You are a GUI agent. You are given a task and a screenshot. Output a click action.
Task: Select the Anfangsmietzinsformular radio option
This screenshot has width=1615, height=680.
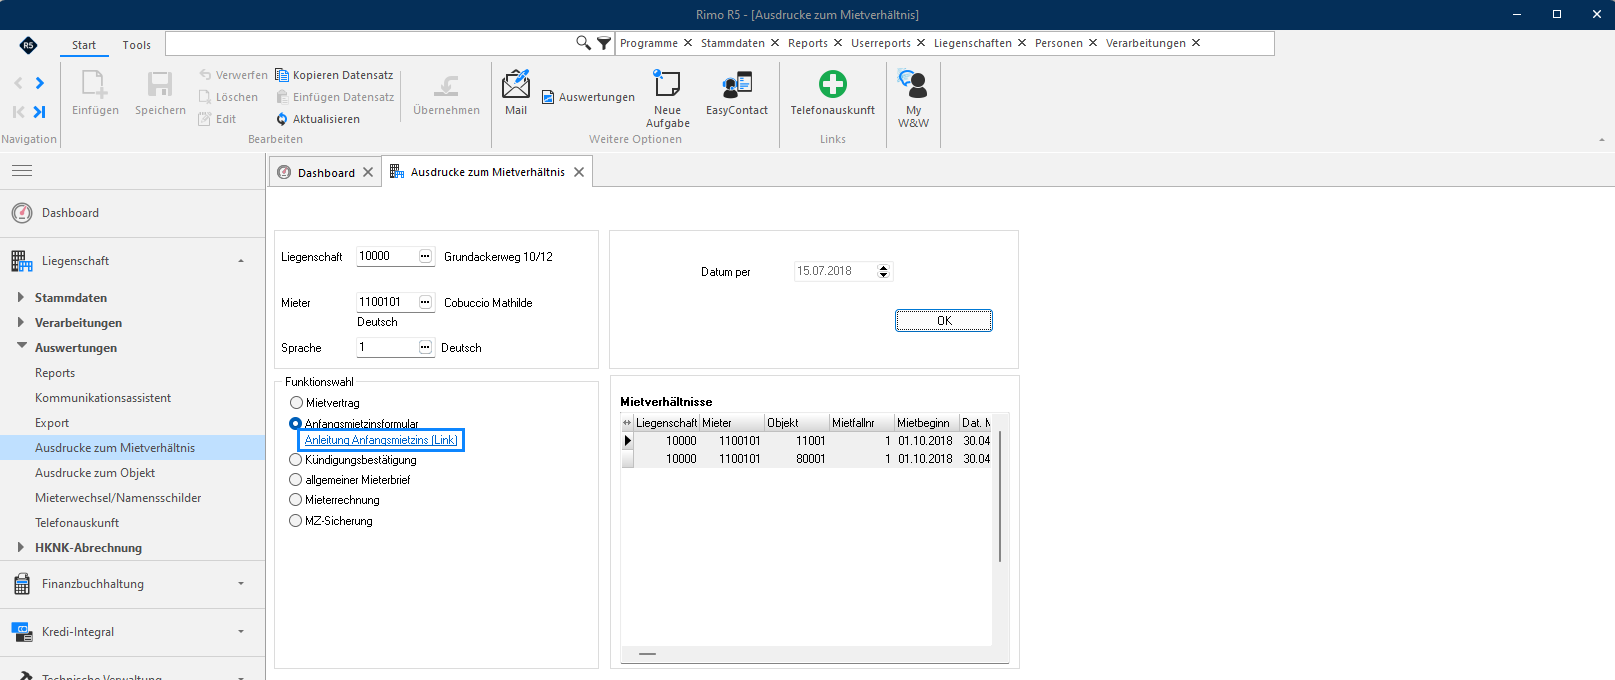[296, 424]
